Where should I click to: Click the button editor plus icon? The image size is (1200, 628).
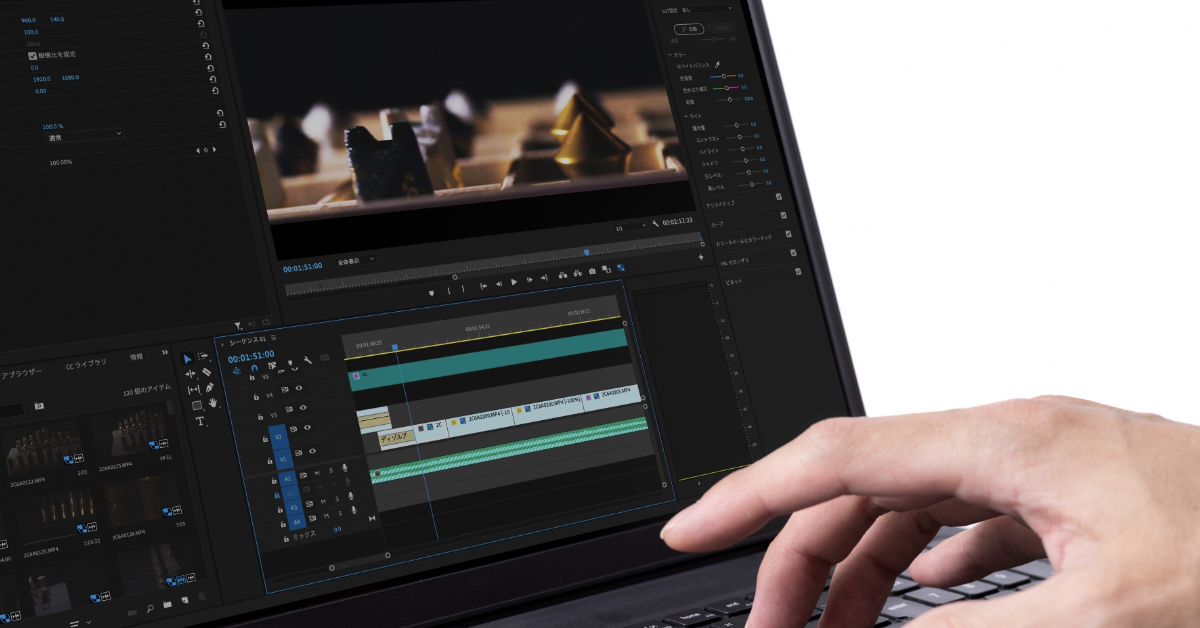[x=701, y=257]
